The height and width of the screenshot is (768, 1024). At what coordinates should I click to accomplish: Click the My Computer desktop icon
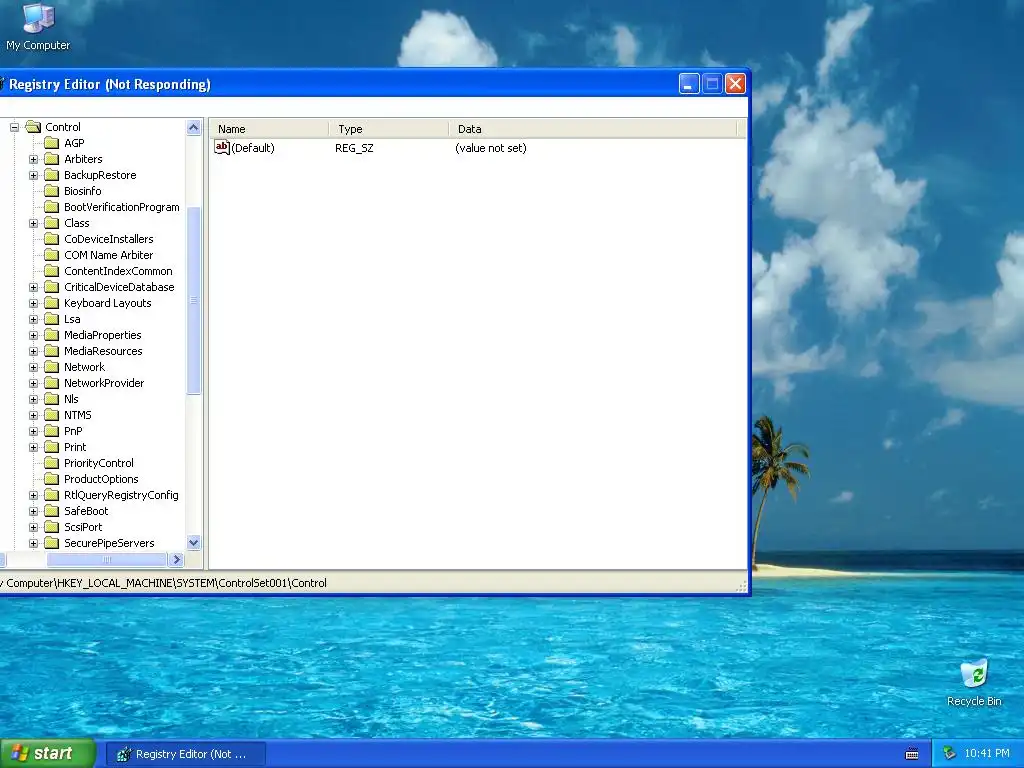(x=38, y=27)
